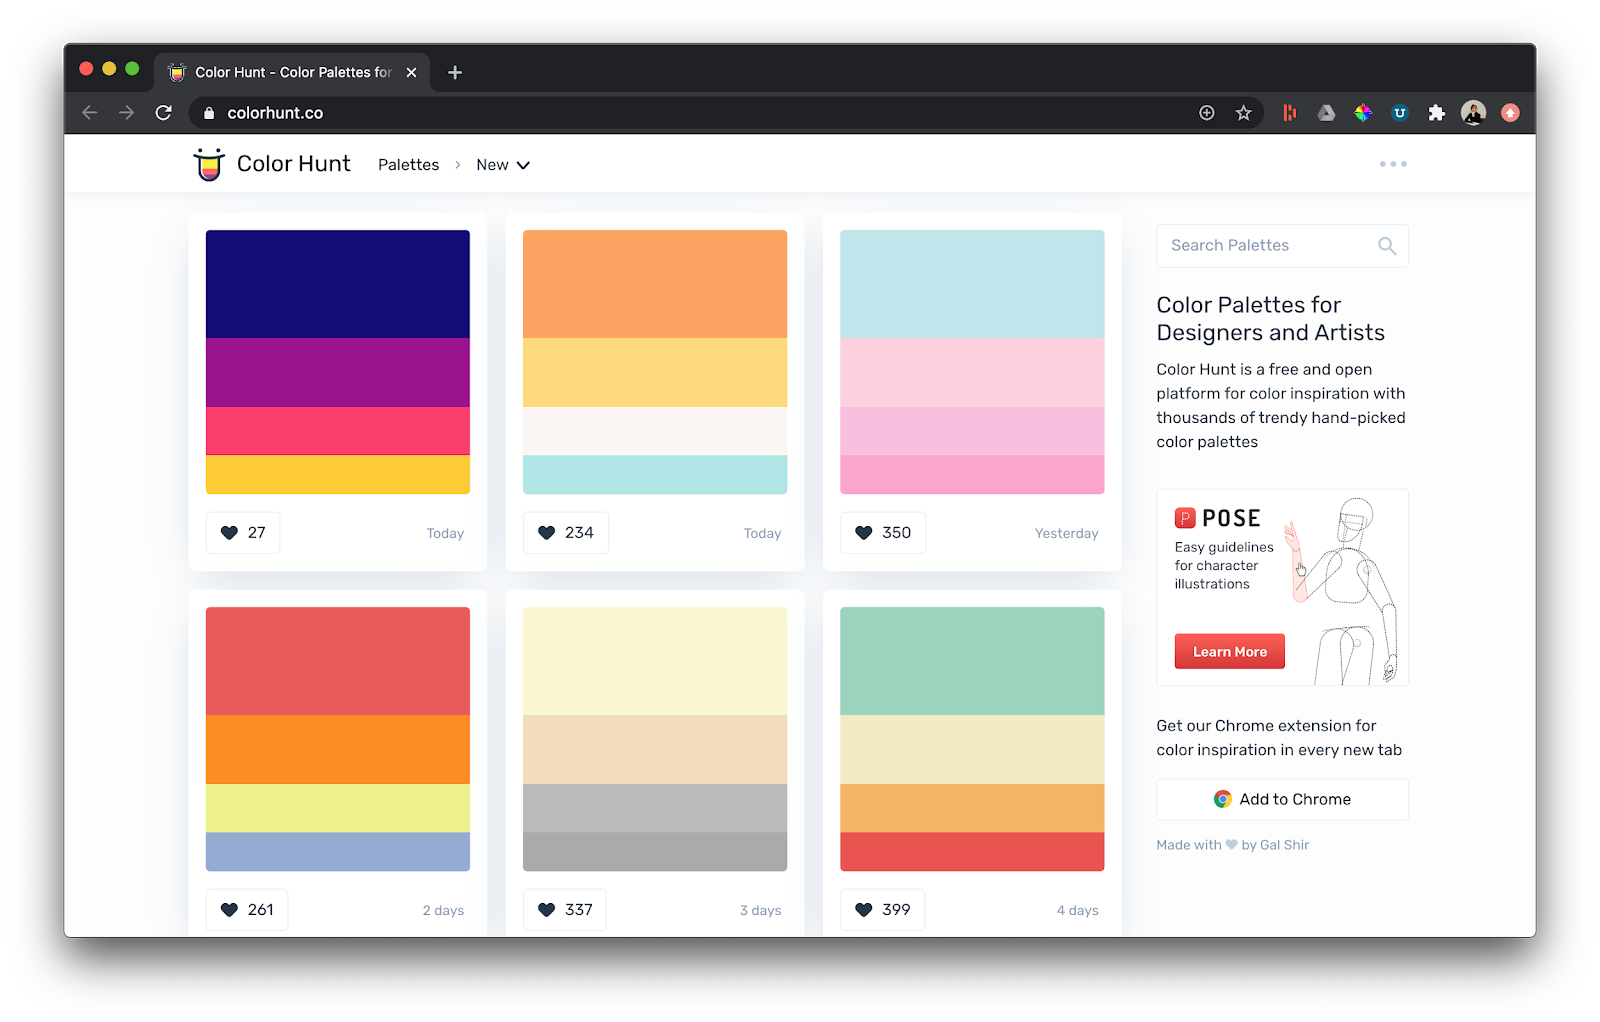Click the "Color Palettes for Designers and Artists" heading
Screen dimensions: 1600x1022
[1271, 319]
